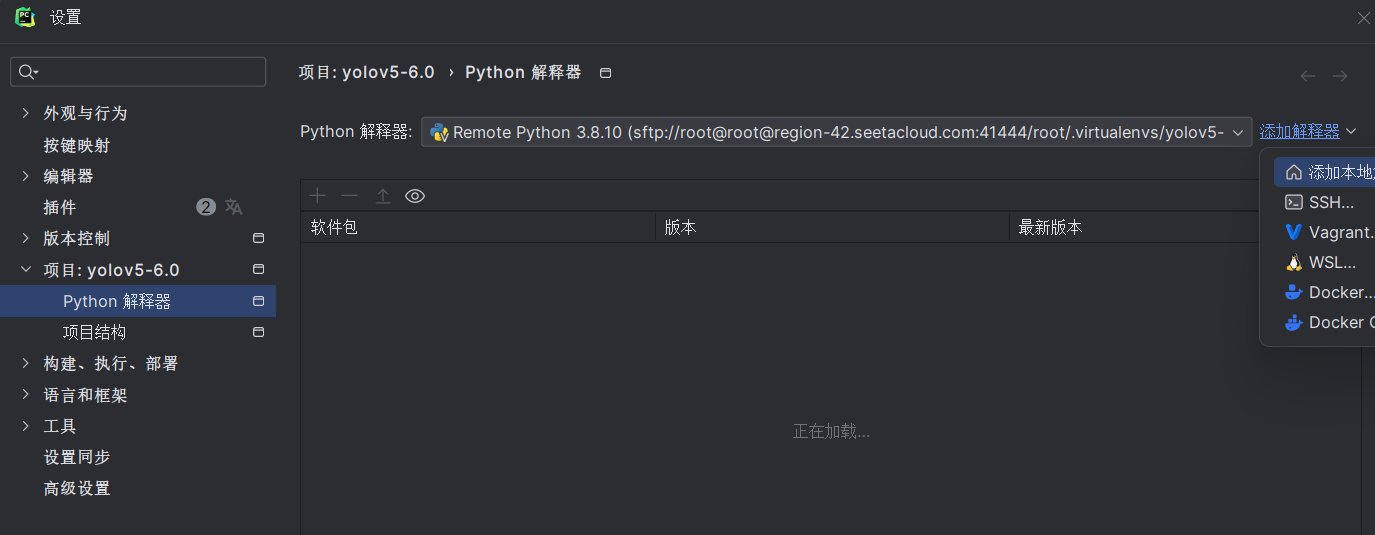Open the 设置同步 settings page
Screen dimensions: 1375x535
click(77, 457)
